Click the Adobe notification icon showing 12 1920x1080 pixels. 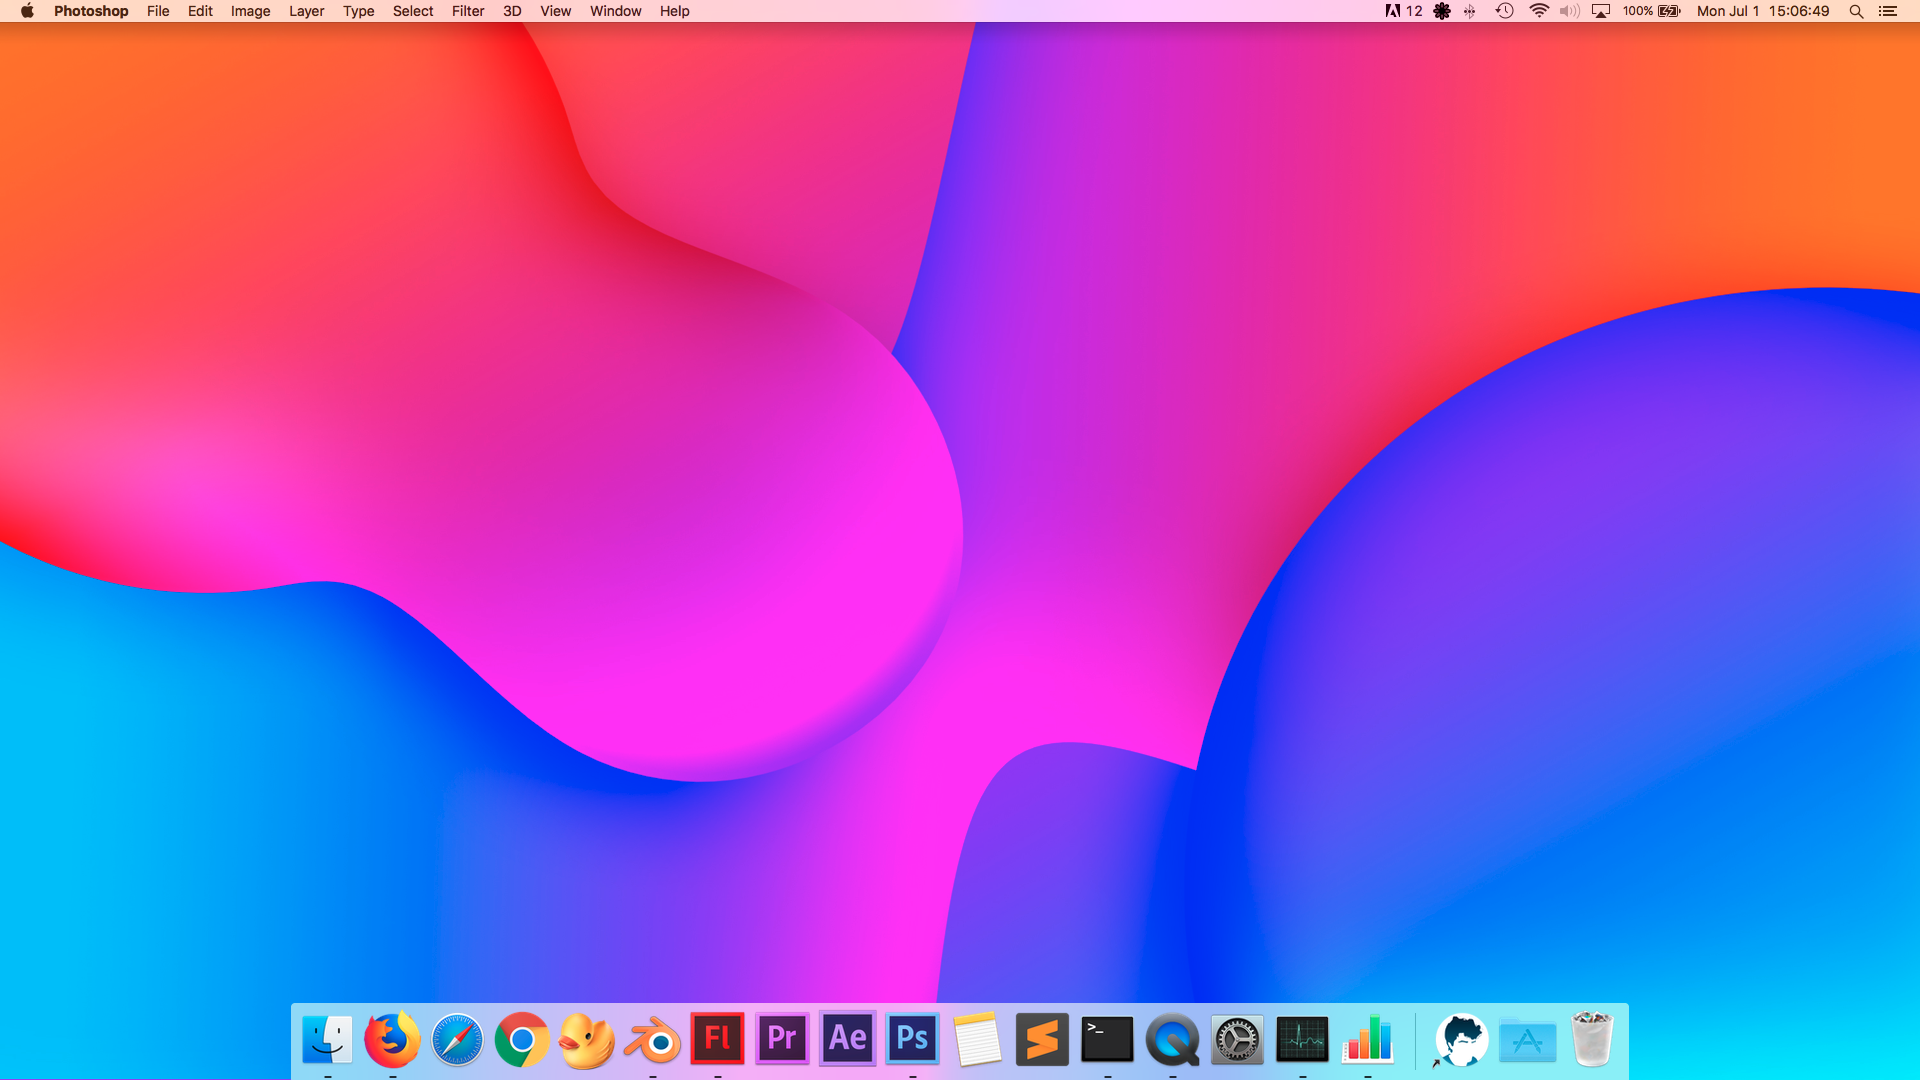(1403, 11)
